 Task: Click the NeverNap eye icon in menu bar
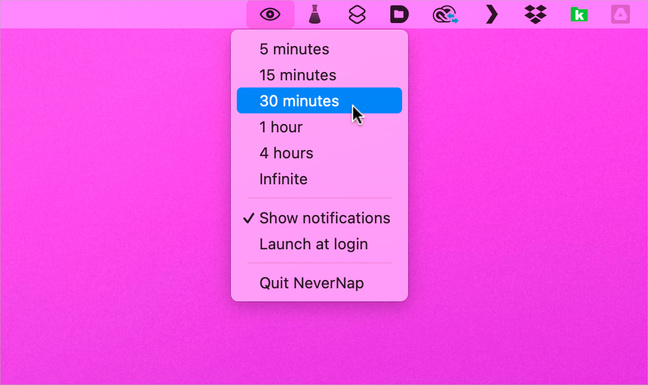[x=270, y=14]
